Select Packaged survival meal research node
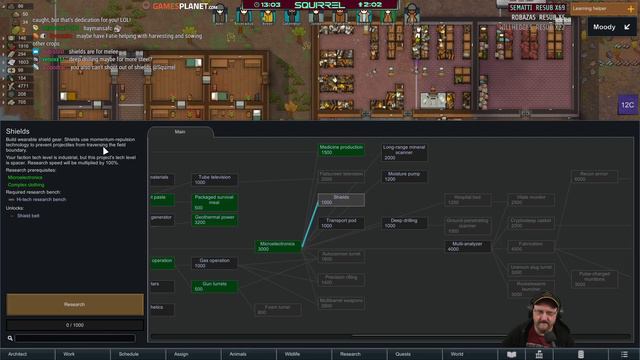The image size is (640, 360). [215, 202]
